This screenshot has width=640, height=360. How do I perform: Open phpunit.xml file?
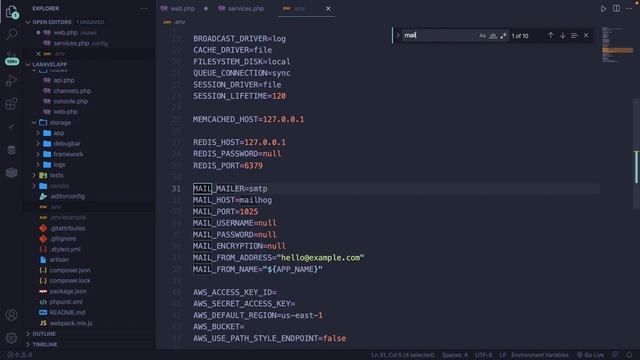coord(66,302)
